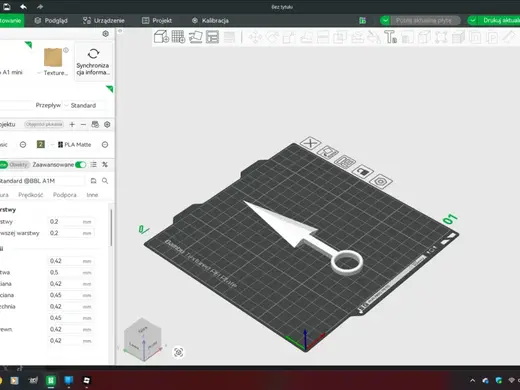Click the Synchronizacja informacji filament button

coord(93,61)
